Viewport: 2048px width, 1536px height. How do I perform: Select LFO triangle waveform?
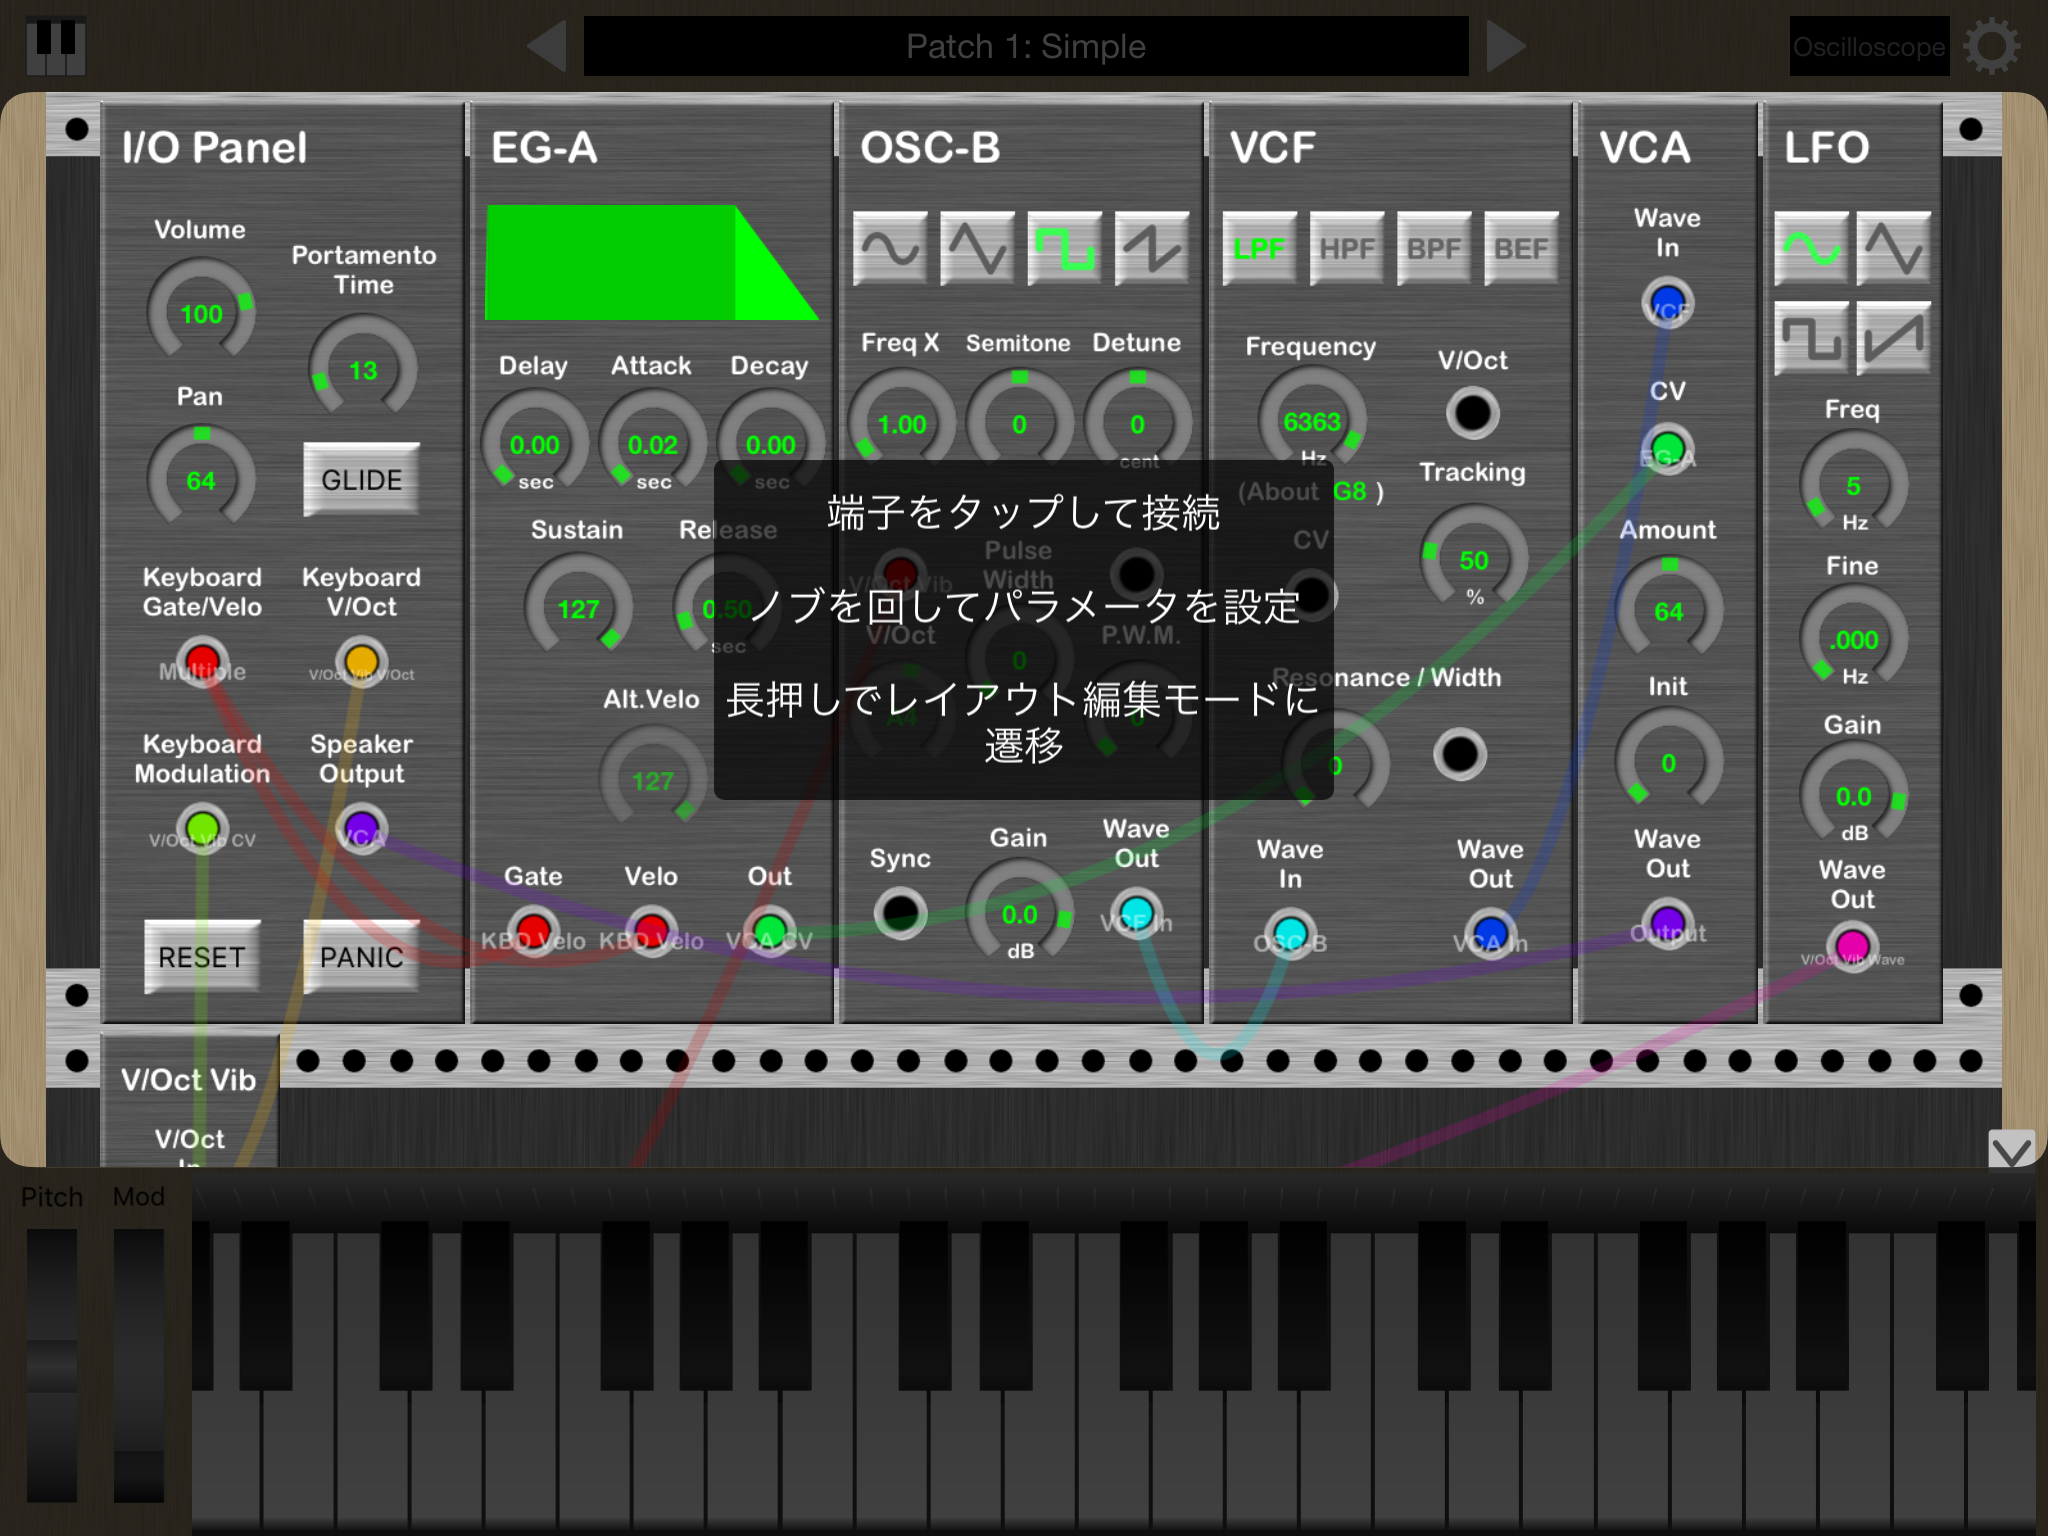(x=1893, y=248)
